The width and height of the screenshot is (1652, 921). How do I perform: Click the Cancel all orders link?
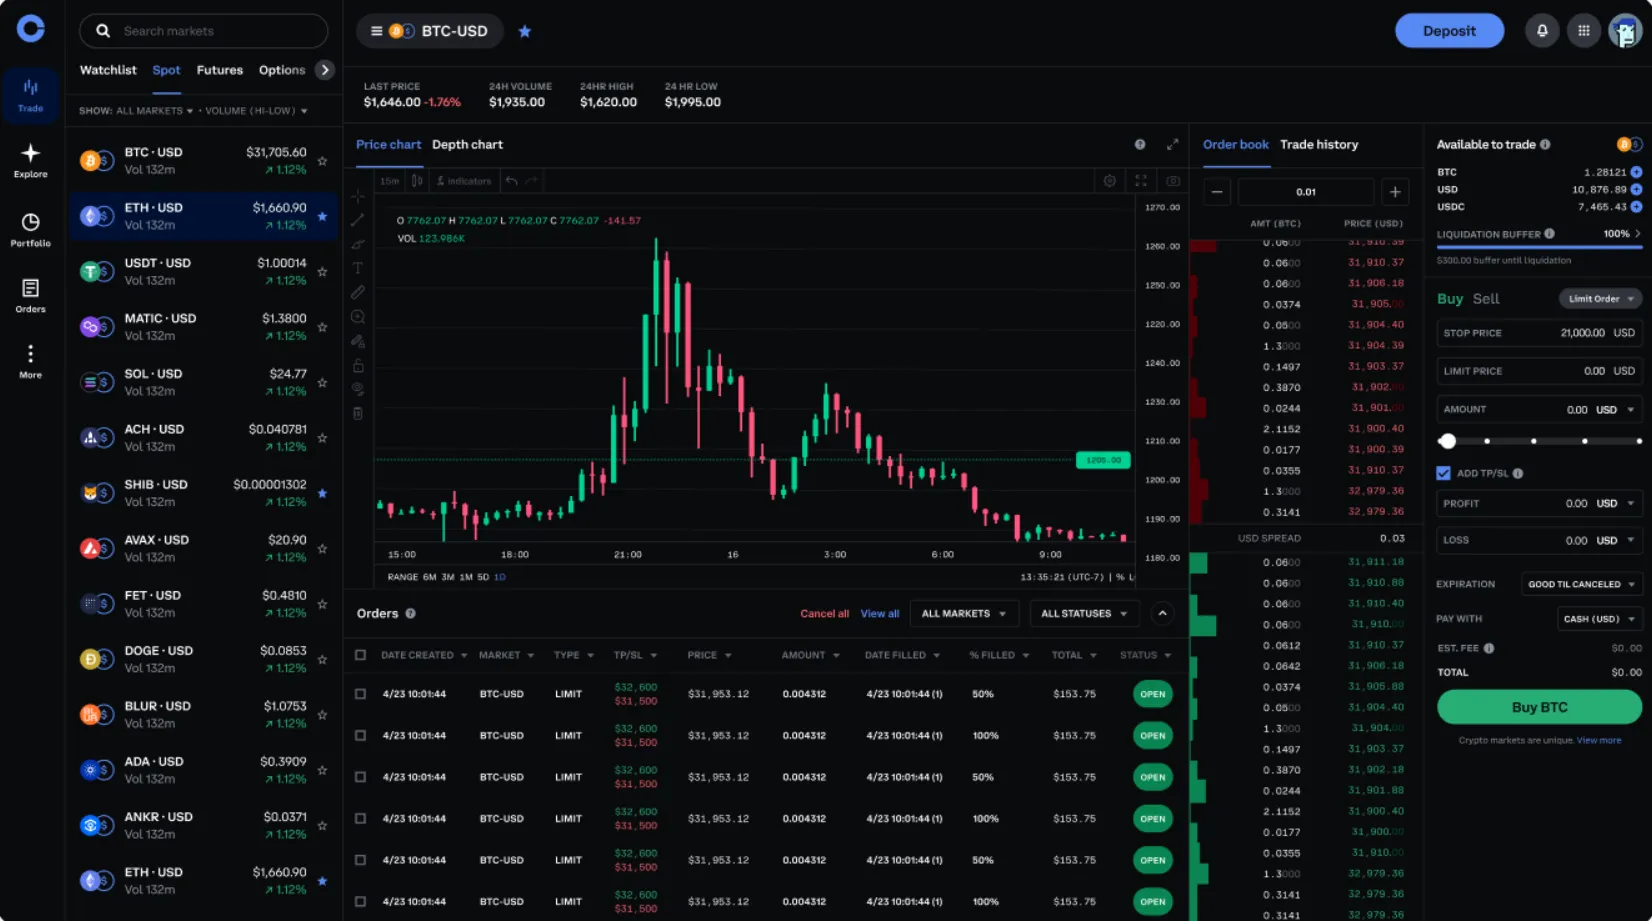click(x=824, y=613)
